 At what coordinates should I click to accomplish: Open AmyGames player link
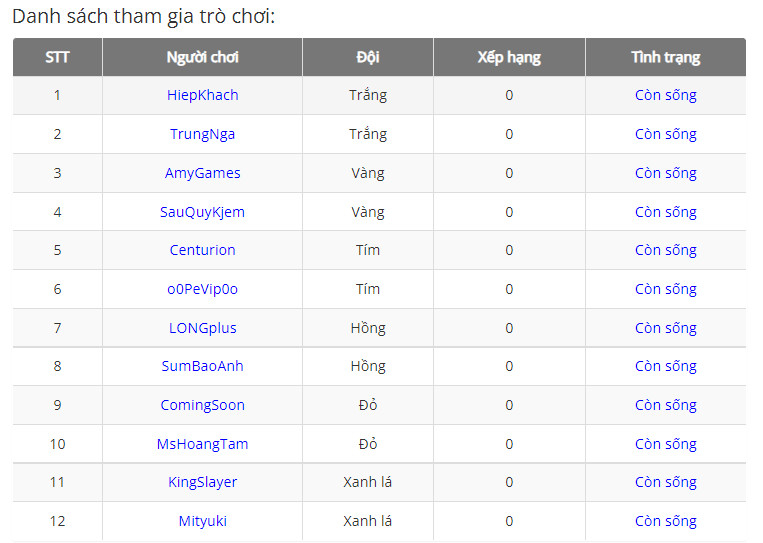[202, 173]
